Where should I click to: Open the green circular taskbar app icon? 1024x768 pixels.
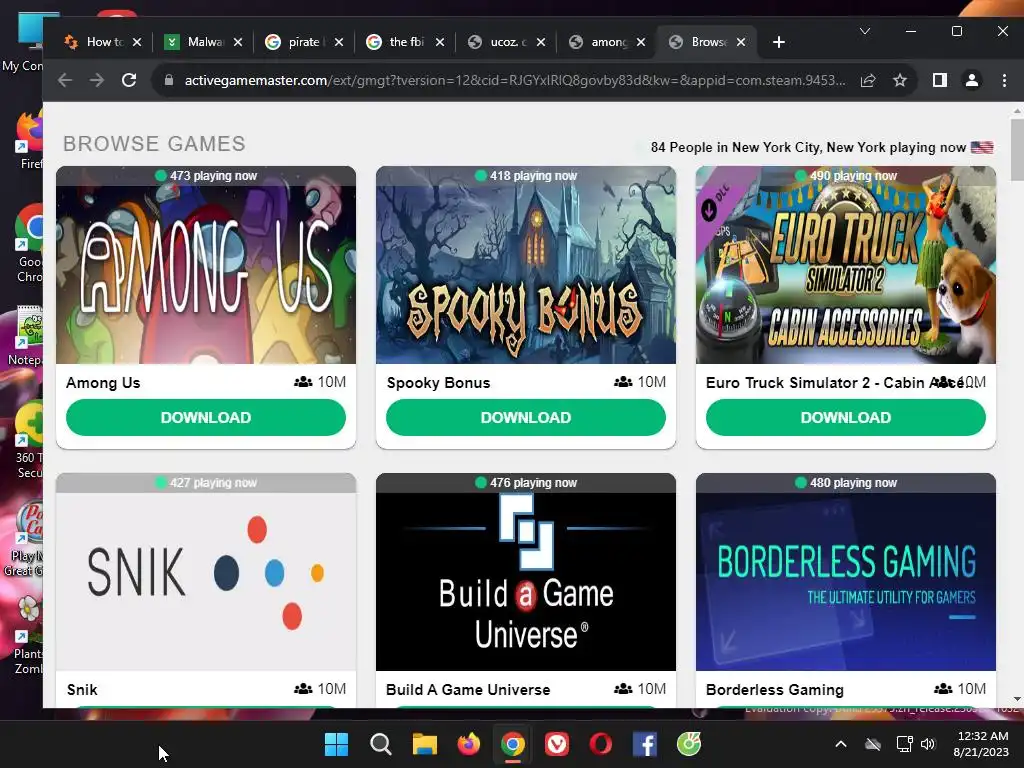[689, 744]
